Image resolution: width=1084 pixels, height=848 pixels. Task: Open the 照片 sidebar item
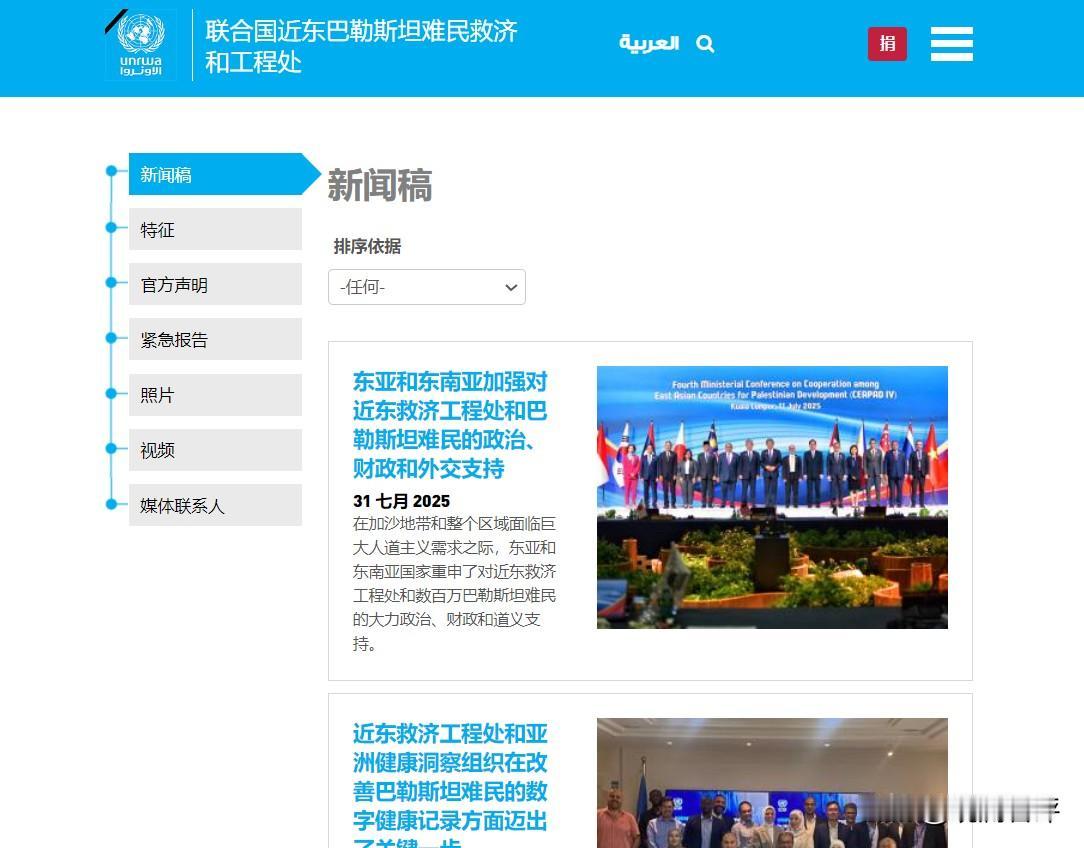[x=215, y=395]
